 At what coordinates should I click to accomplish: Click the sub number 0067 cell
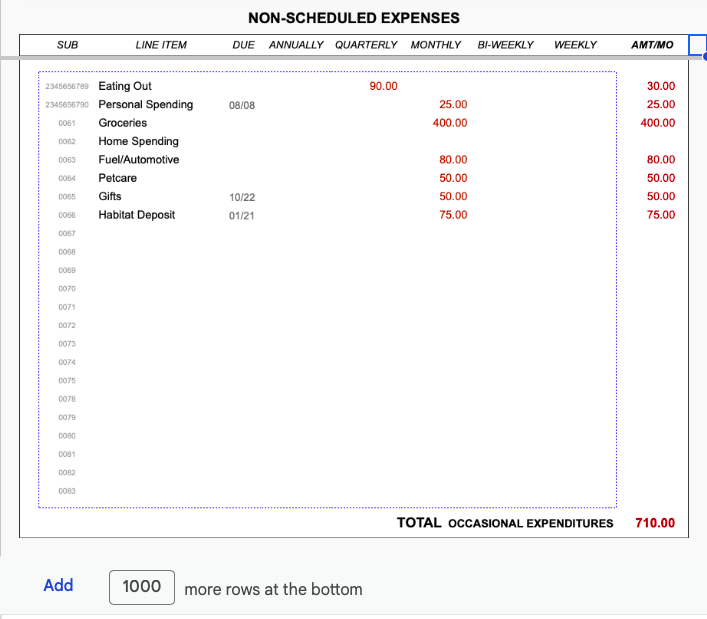click(67, 233)
